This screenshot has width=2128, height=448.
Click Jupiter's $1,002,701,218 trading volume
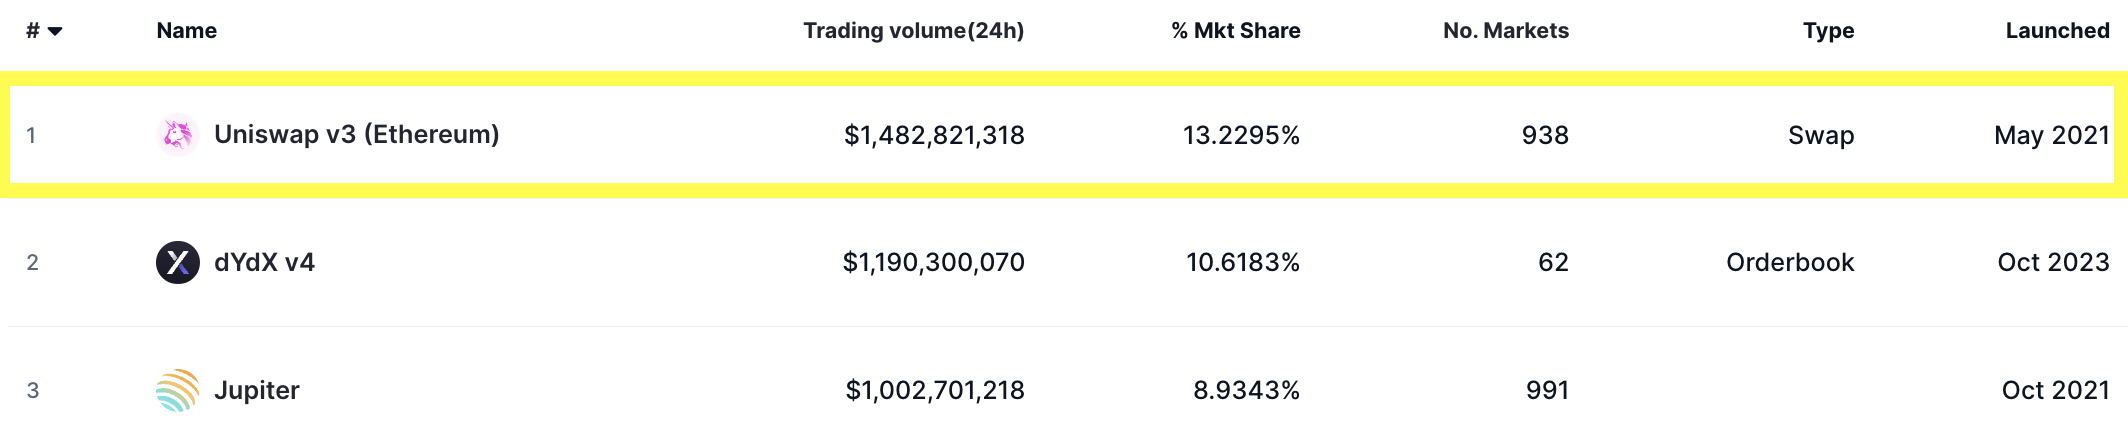[x=935, y=391]
